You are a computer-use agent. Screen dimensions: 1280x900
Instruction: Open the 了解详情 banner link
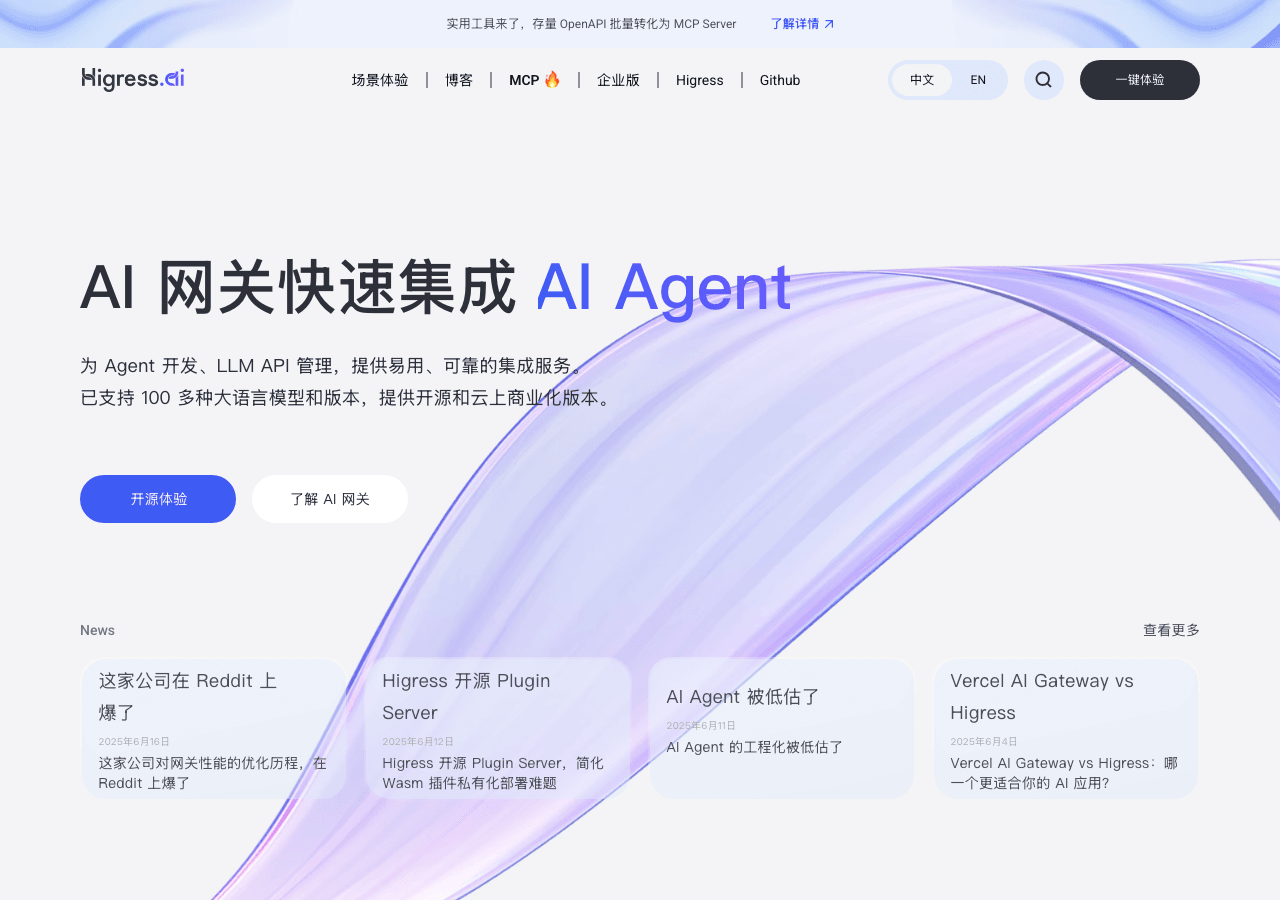pyautogui.click(x=802, y=24)
